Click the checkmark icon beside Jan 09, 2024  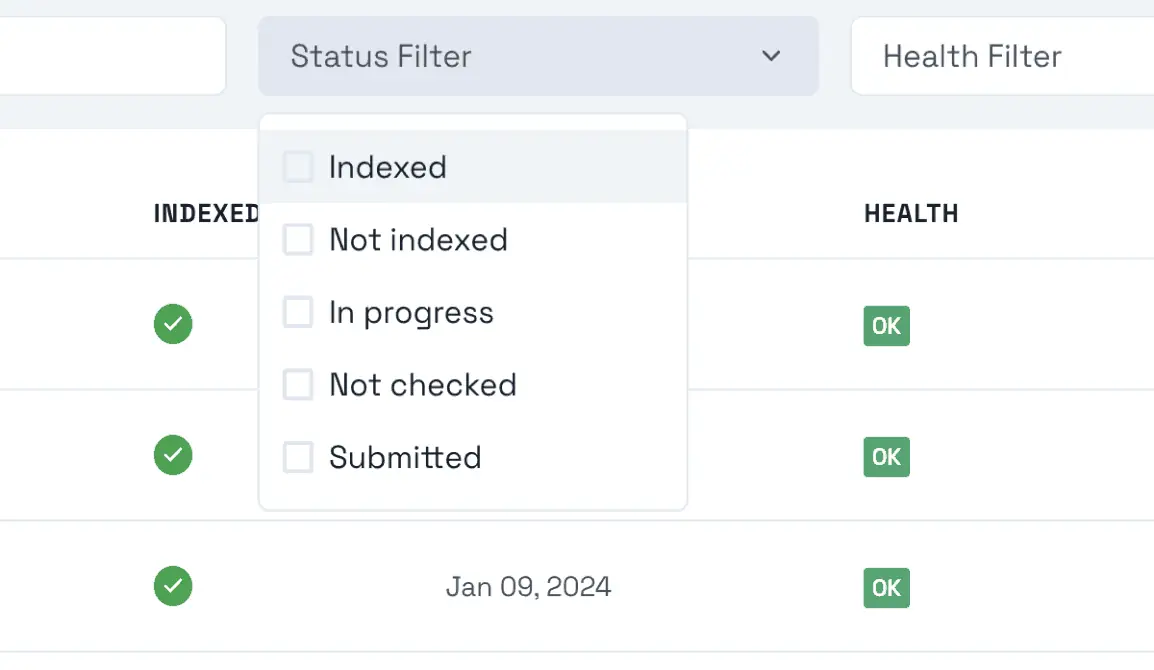[172, 586]
